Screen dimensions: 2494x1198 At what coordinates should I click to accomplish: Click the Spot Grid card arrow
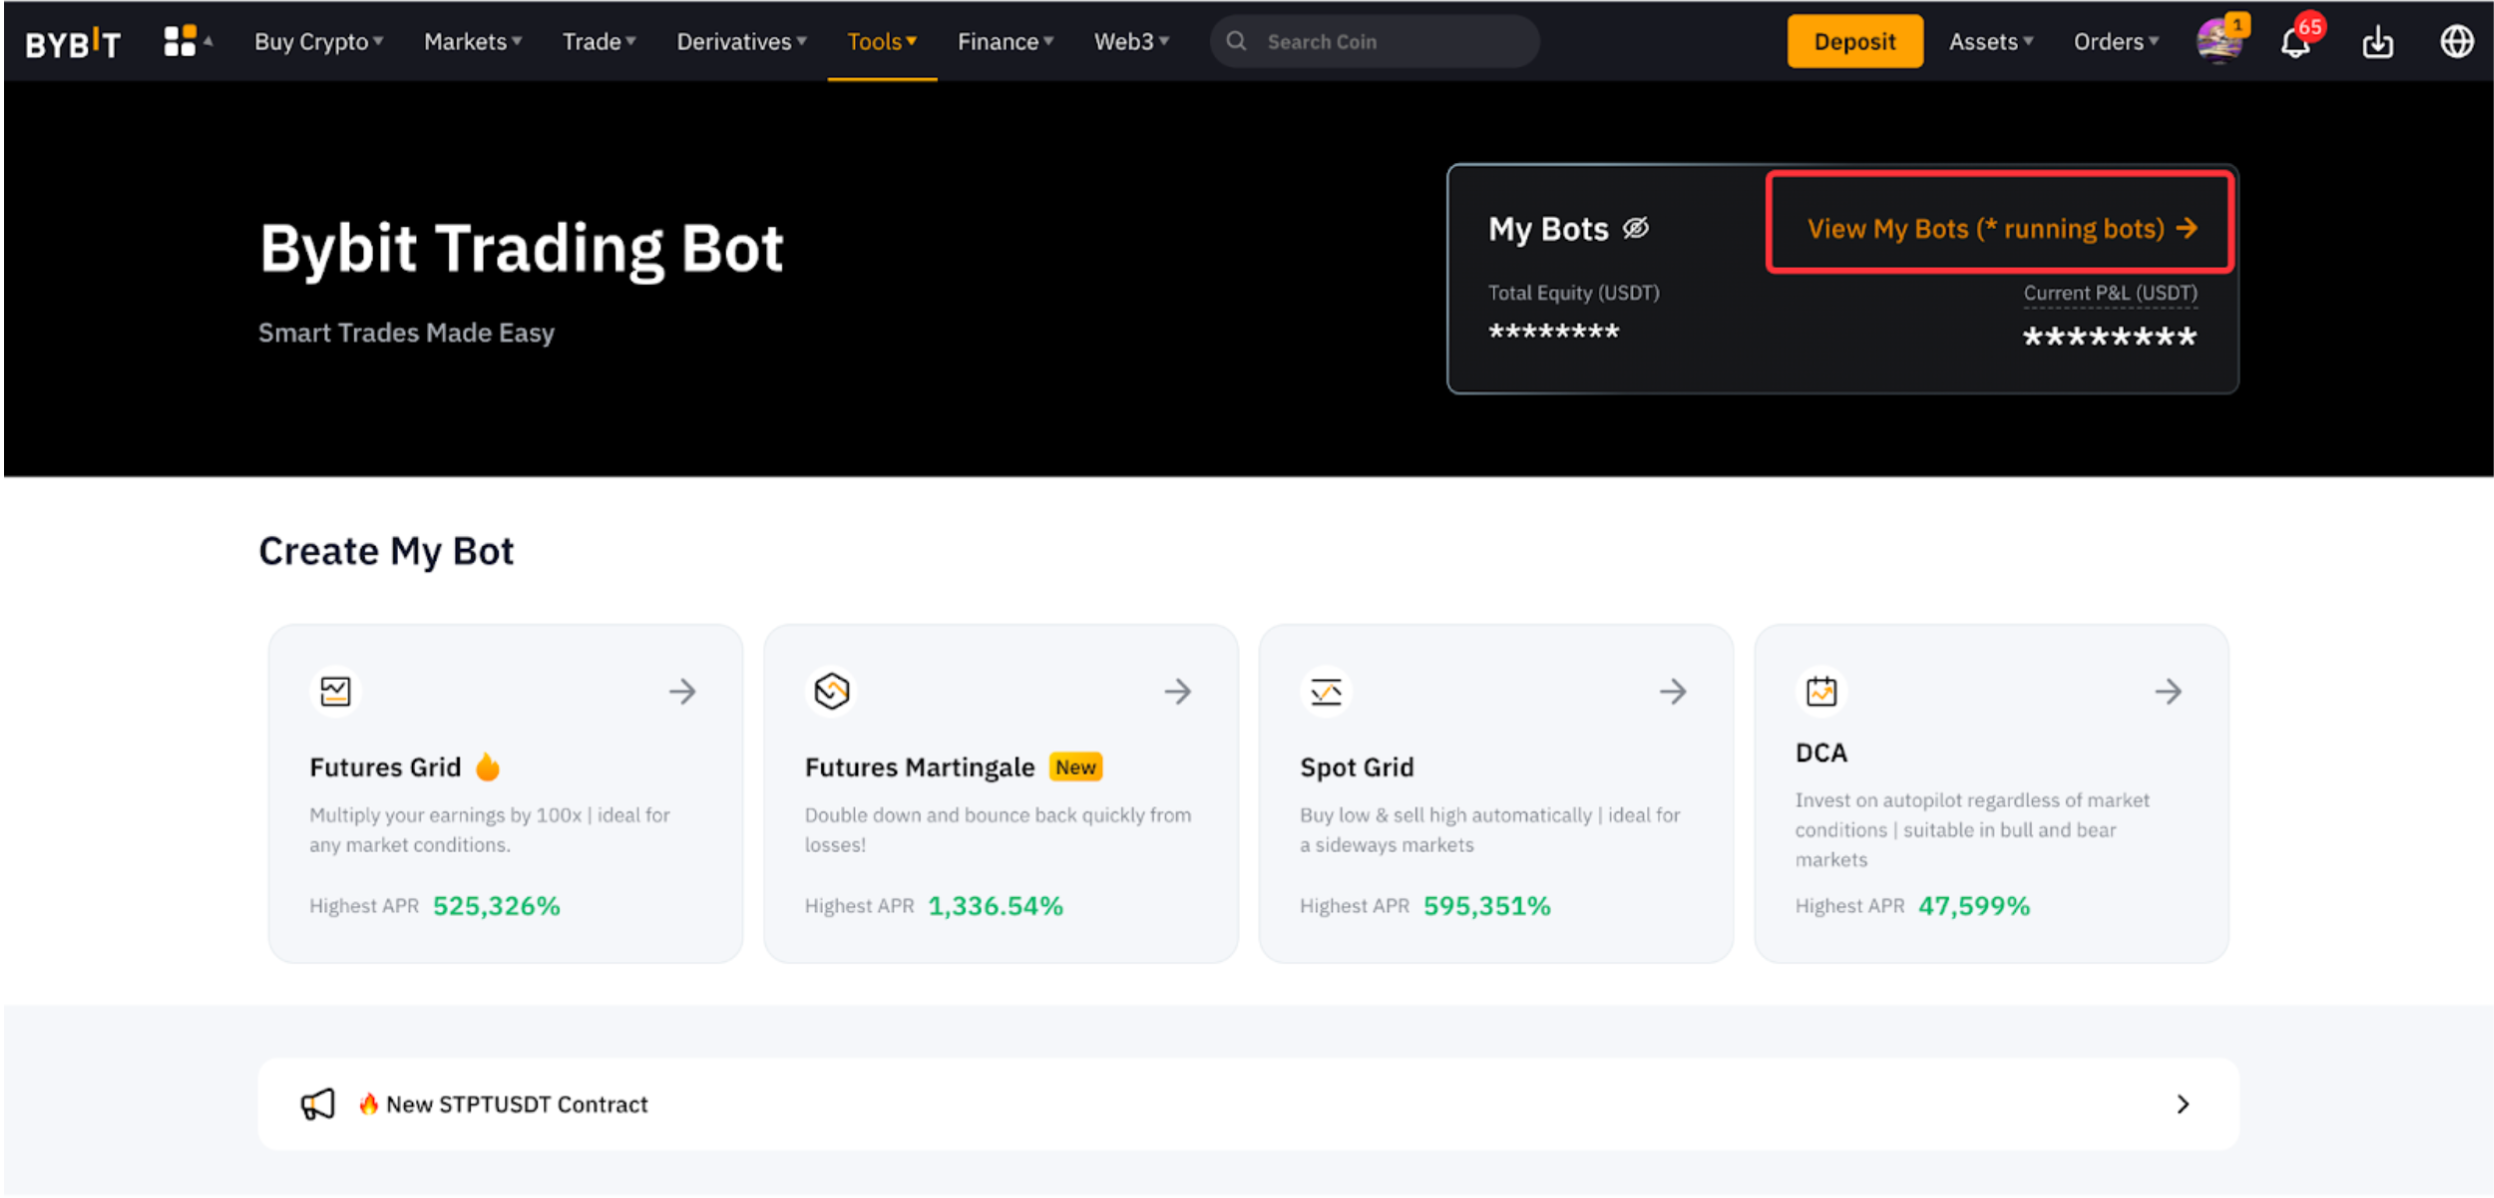[1673, 691]
